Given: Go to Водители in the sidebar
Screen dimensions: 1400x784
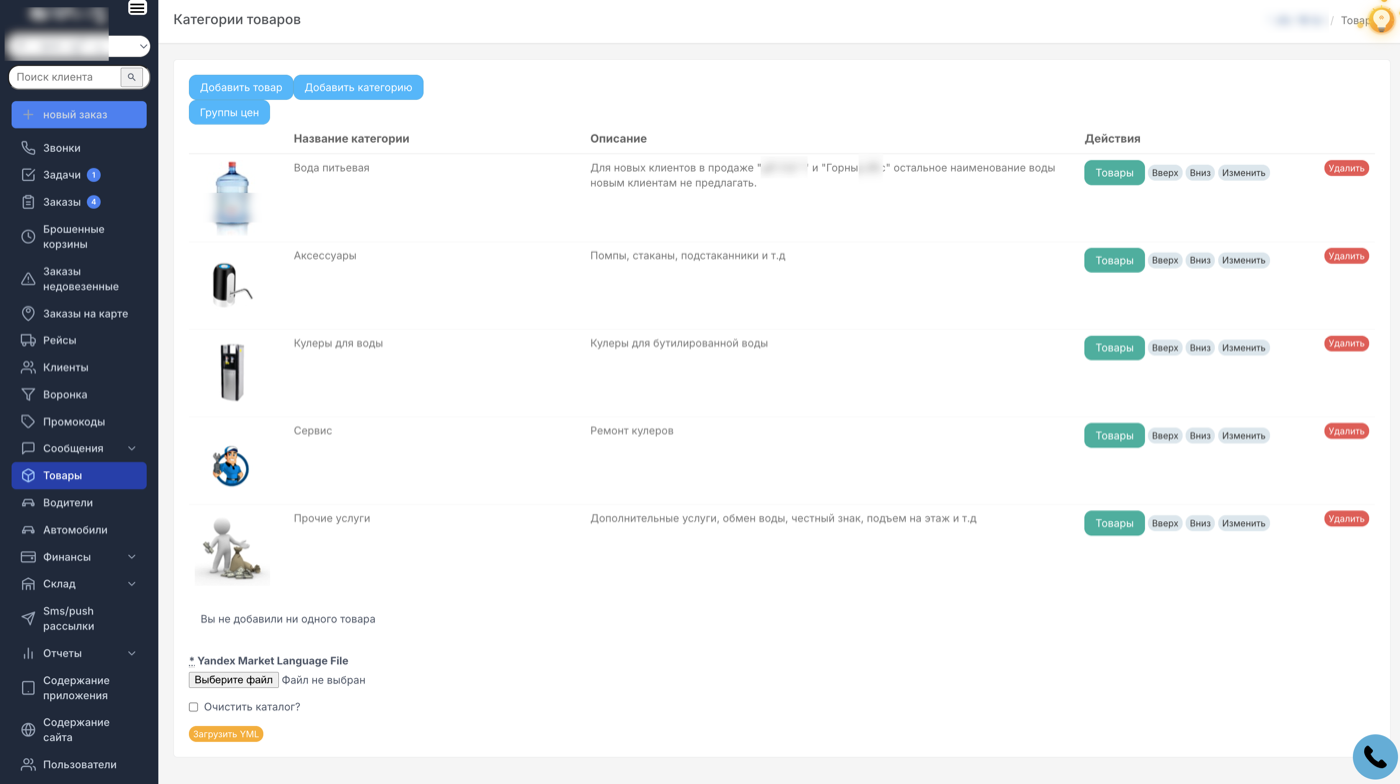Looking at the screenshot, I should tap(67, 503).
